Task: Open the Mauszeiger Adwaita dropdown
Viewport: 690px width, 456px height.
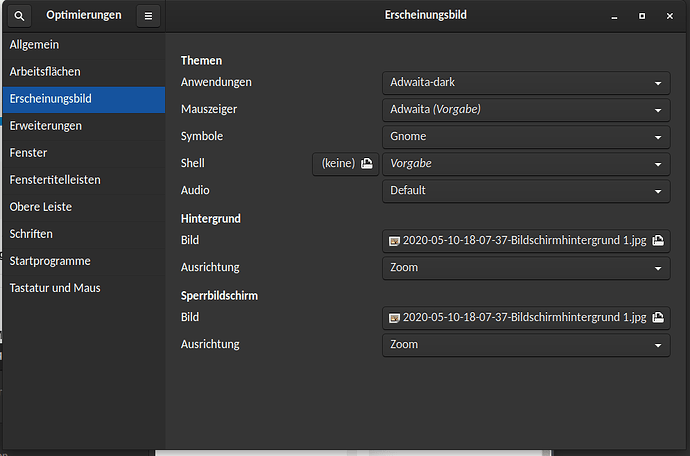Action: tap(526, 109)
